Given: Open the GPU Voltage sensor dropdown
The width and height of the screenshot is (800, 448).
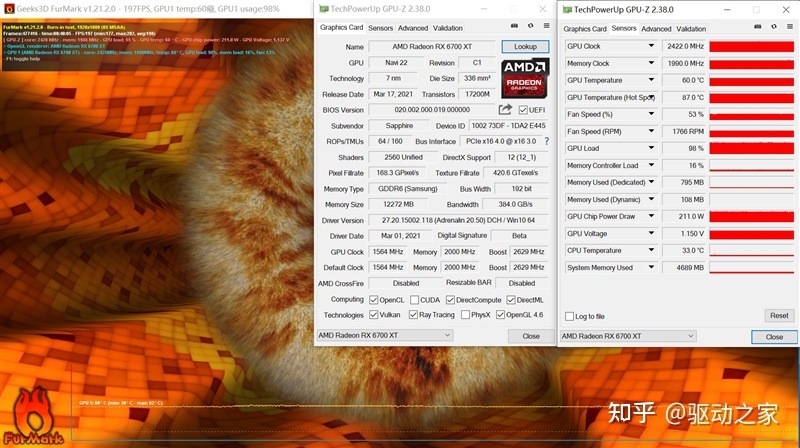Looking at the screenshot, I should [651, 233].
